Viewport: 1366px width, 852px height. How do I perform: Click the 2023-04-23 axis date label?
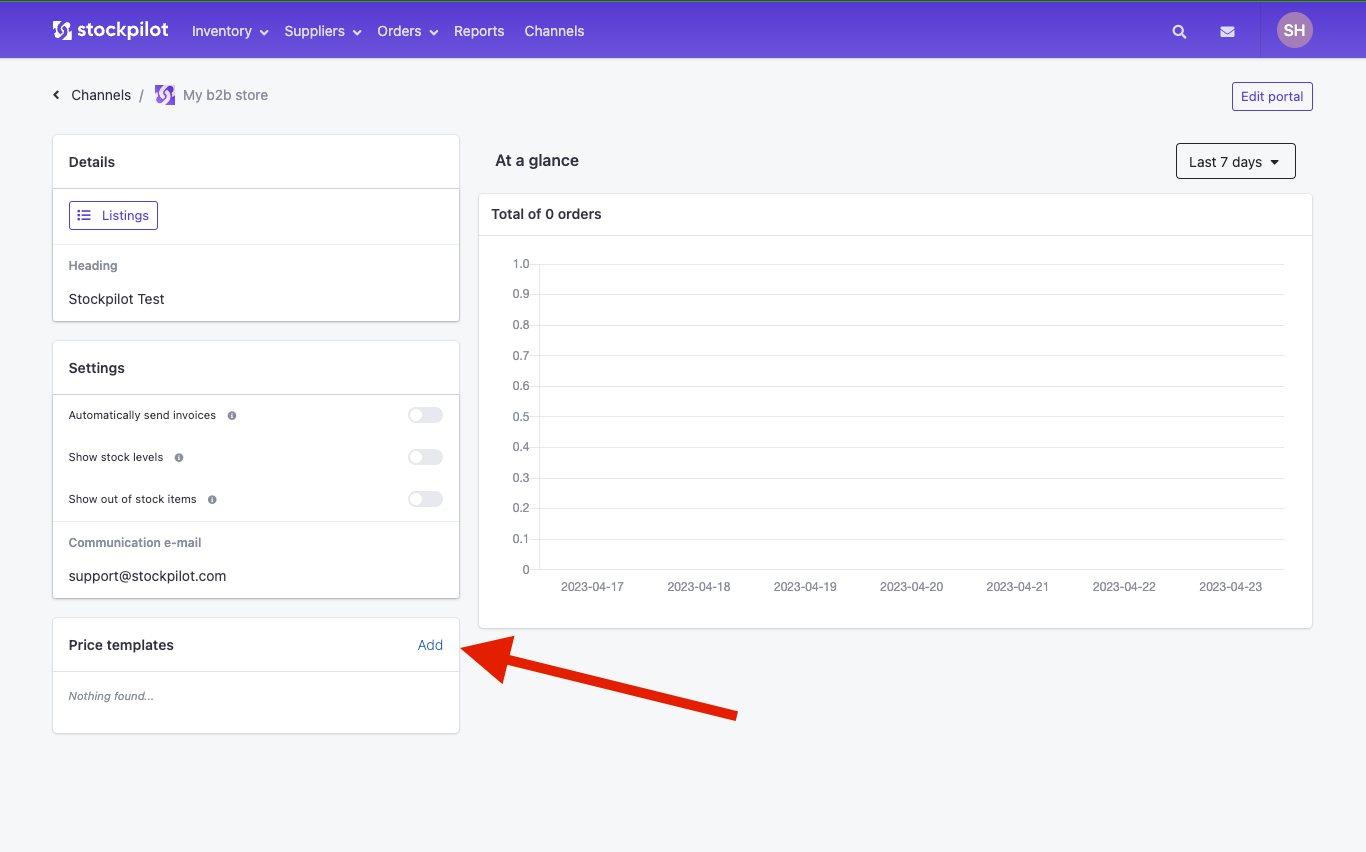[x=1230, y=587]
